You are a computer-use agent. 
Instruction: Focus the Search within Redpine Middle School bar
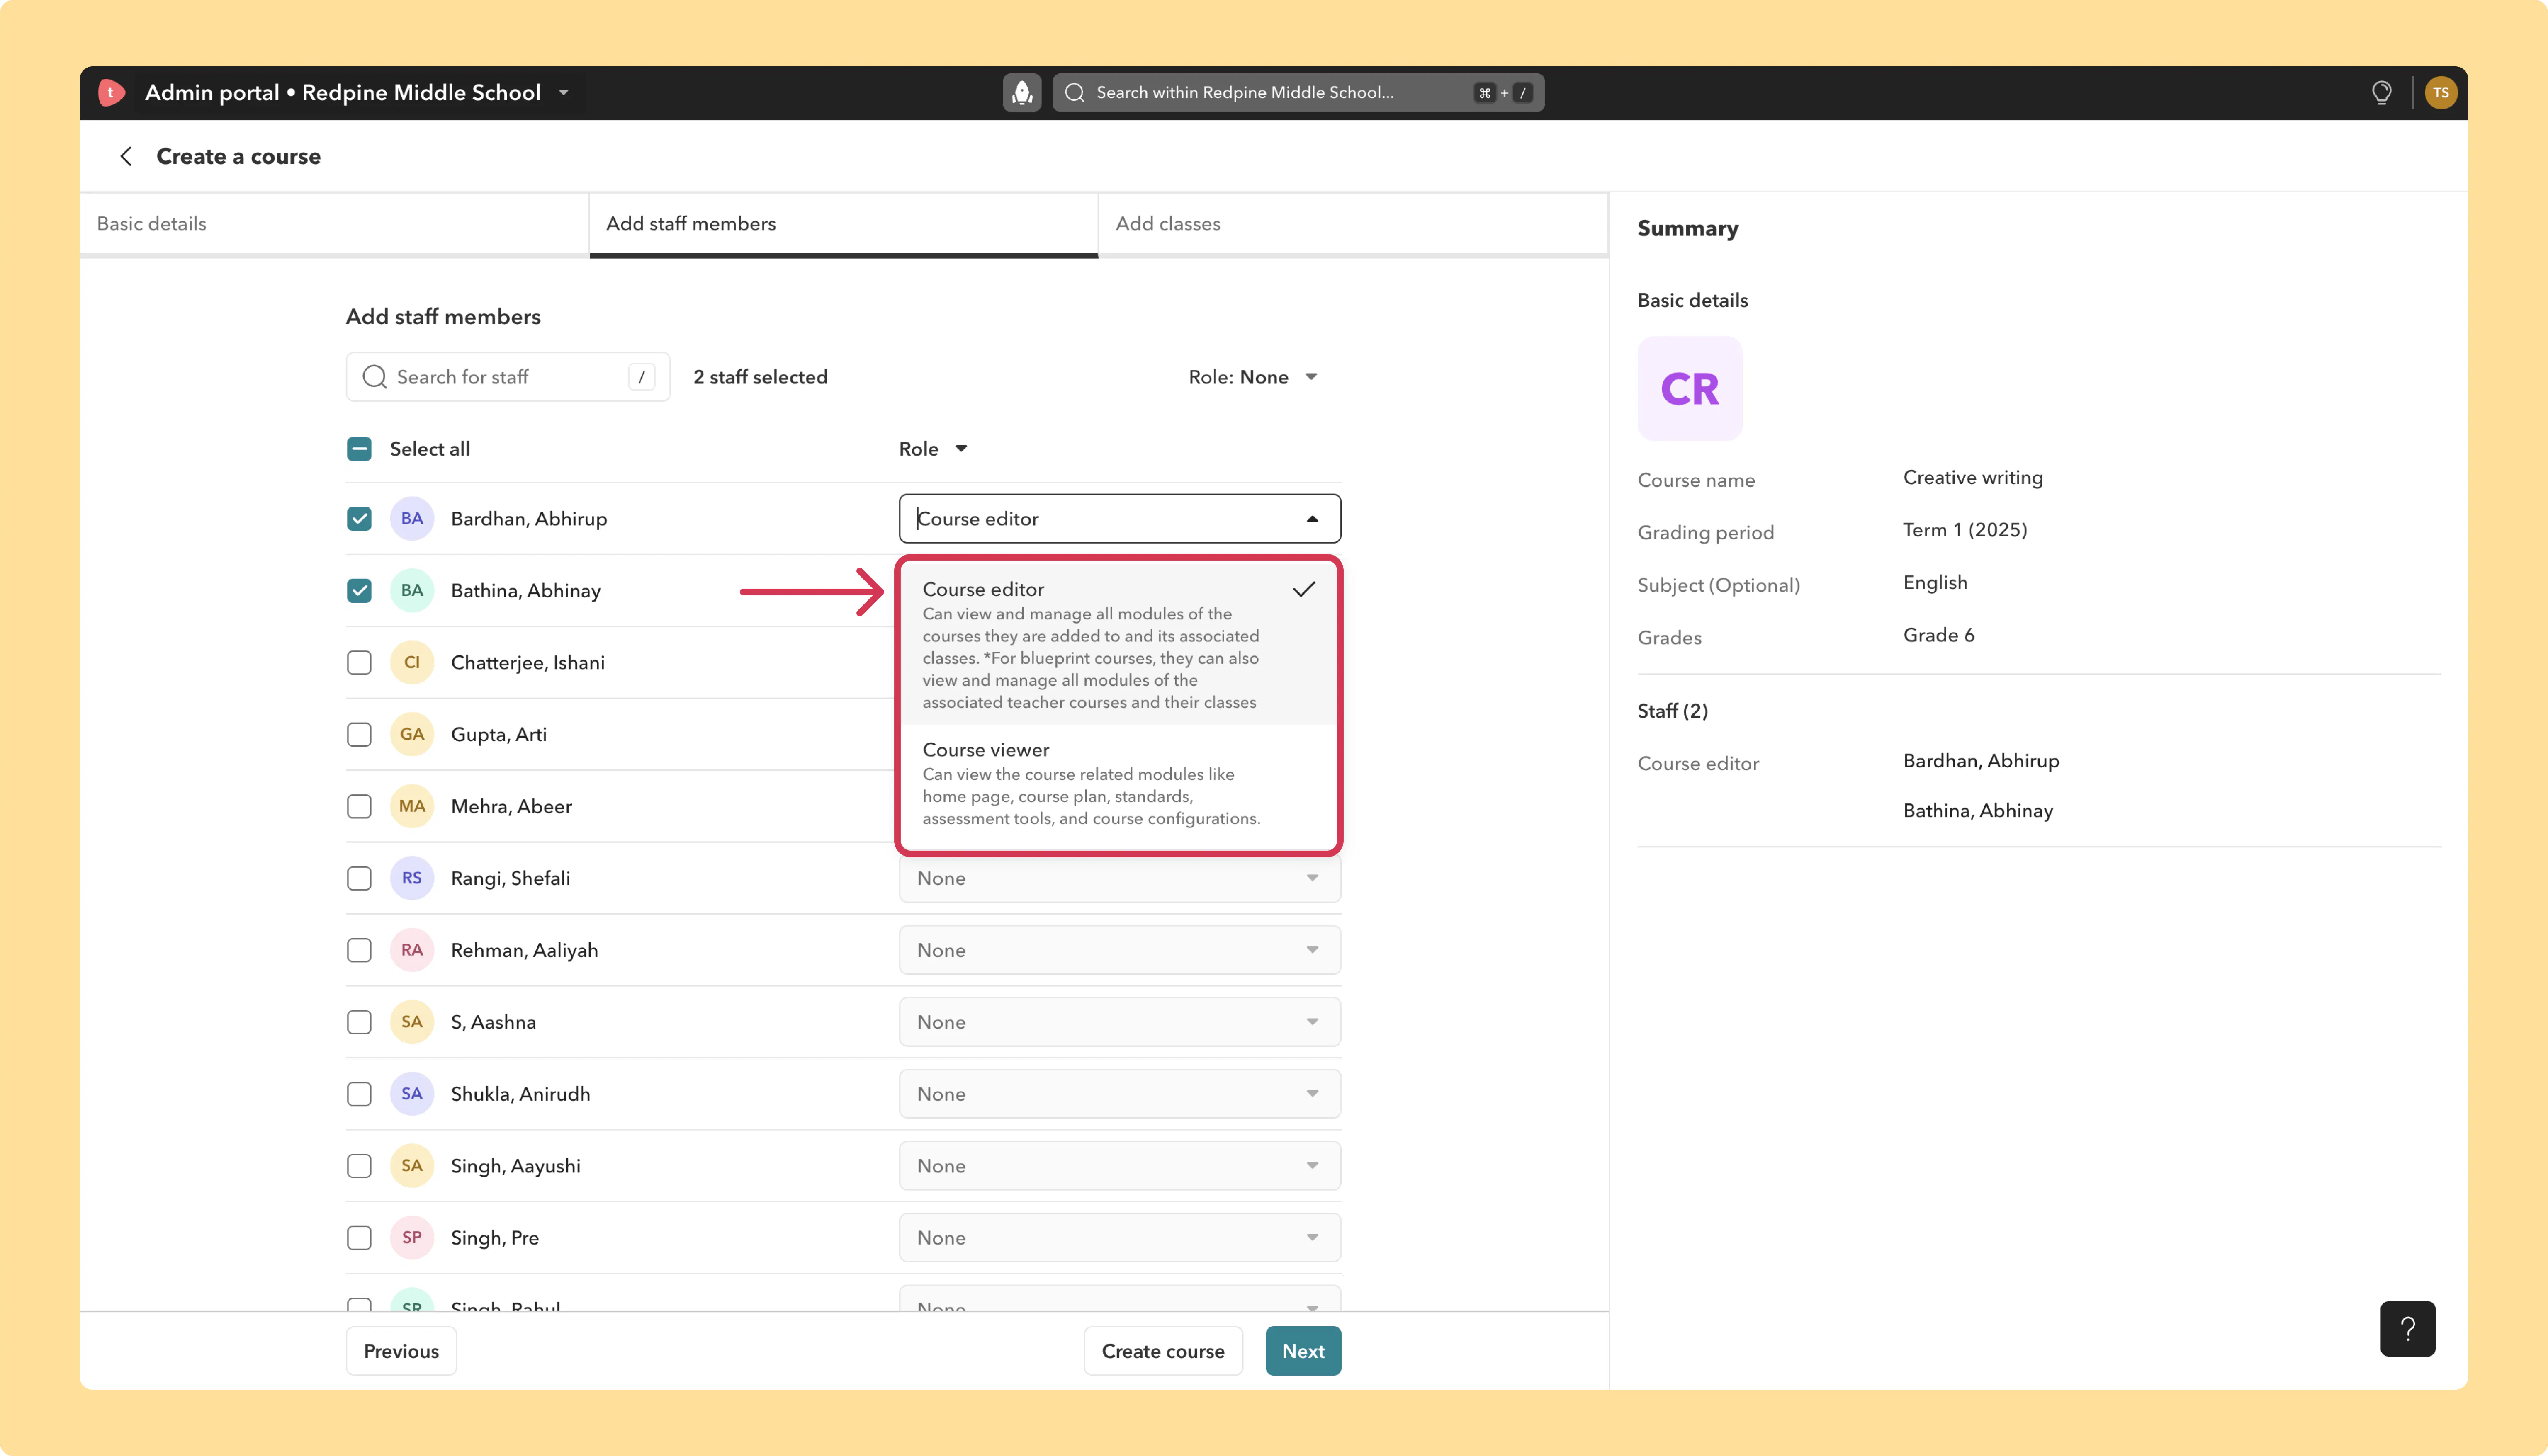tap(1298, 93)
